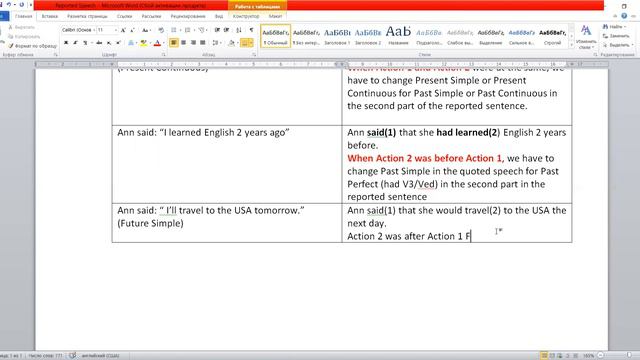
Task: Open the font color dropdown arrow
Action: [x=163, y=42]
